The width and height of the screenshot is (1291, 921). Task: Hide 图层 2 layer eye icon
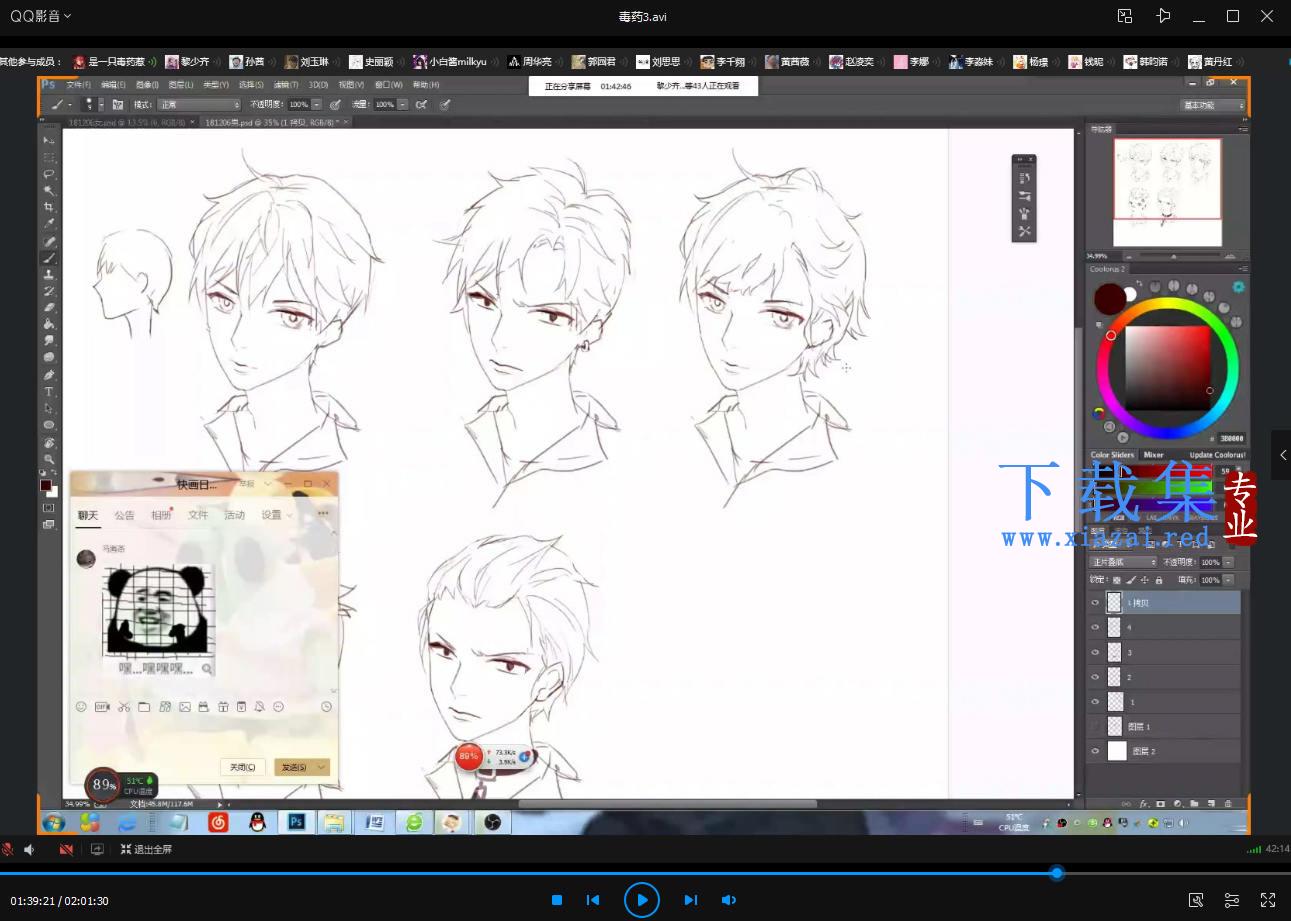point(1095,751)
